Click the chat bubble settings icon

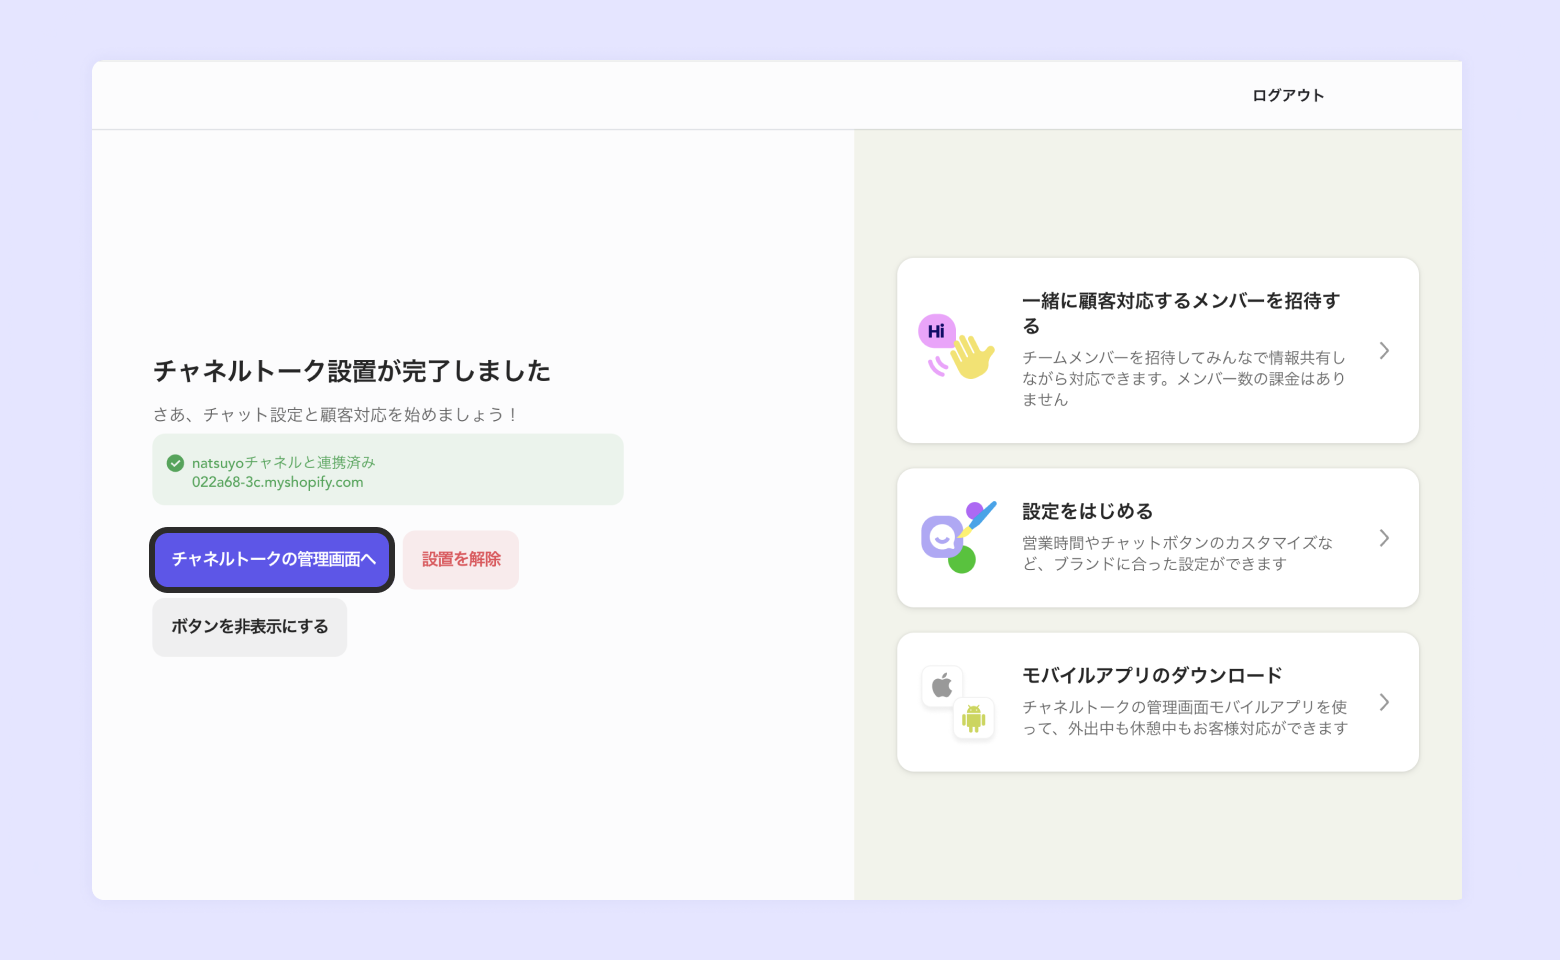pyautogui.click(x=958, y=537)
